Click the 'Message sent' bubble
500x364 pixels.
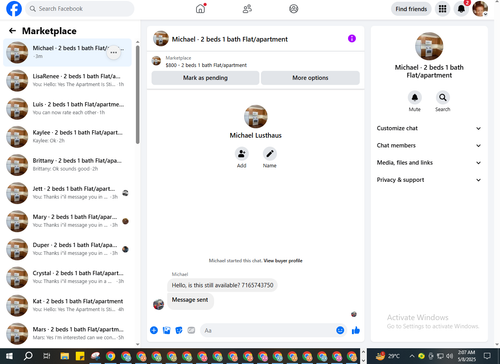coord(190,300)
